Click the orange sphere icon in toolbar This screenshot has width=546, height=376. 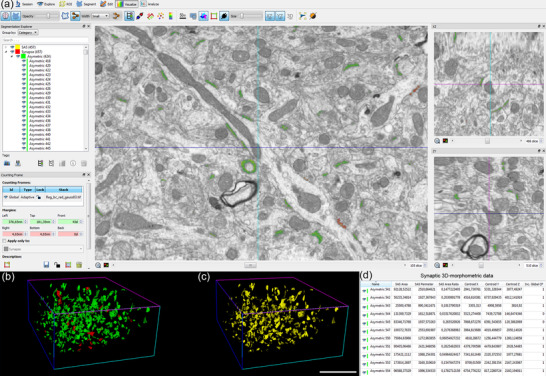pos(313,16)
